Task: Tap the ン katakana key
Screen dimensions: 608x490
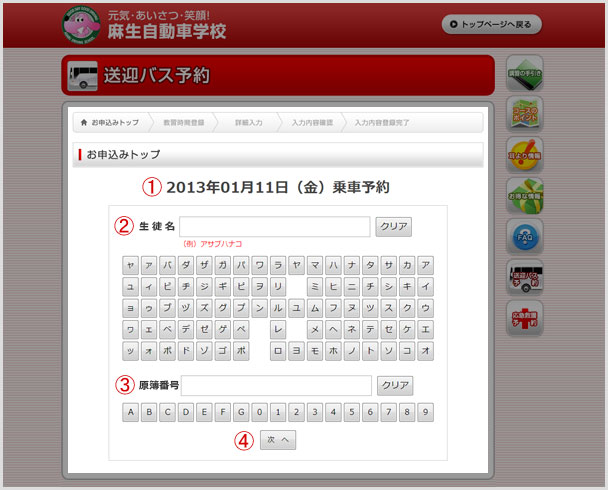Action: [x=259, y=308]
